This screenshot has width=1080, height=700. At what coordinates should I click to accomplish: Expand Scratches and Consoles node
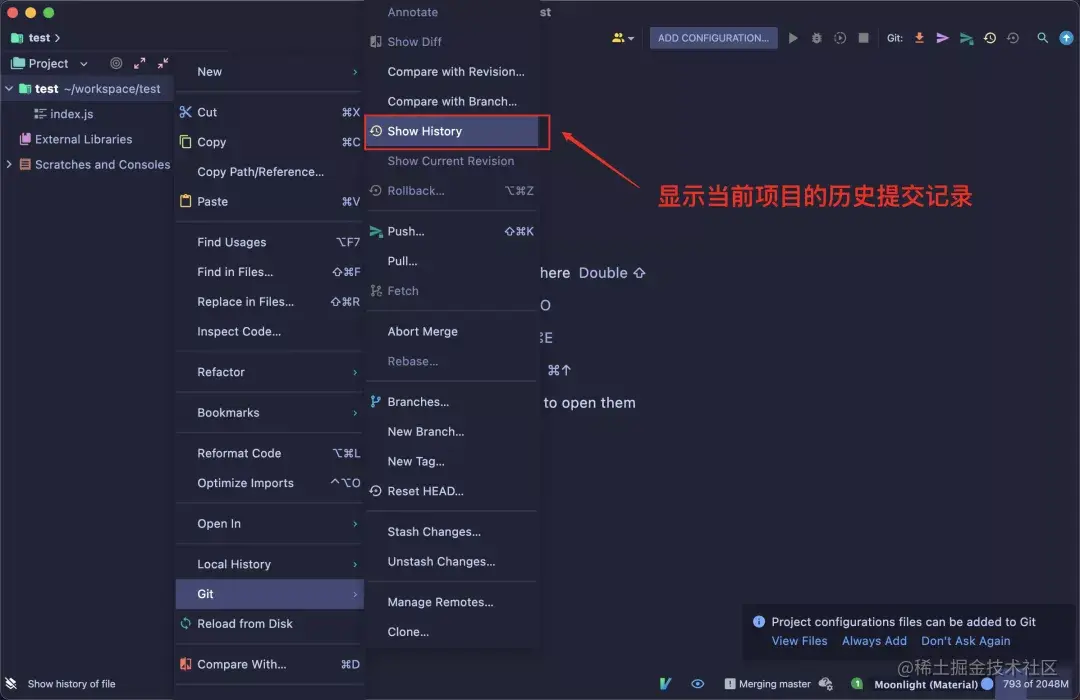(8, 164)
